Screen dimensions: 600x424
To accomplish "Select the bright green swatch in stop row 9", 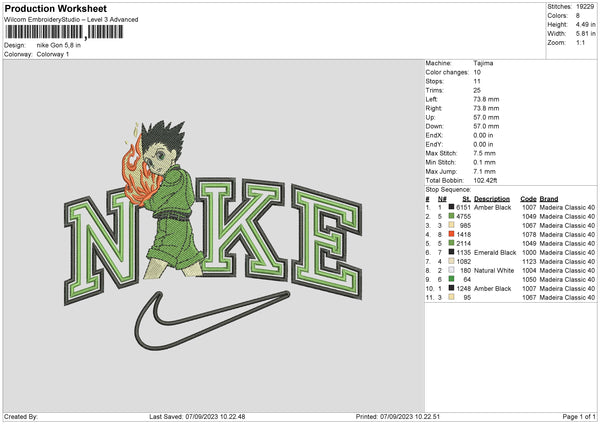I will coord(452,279).
